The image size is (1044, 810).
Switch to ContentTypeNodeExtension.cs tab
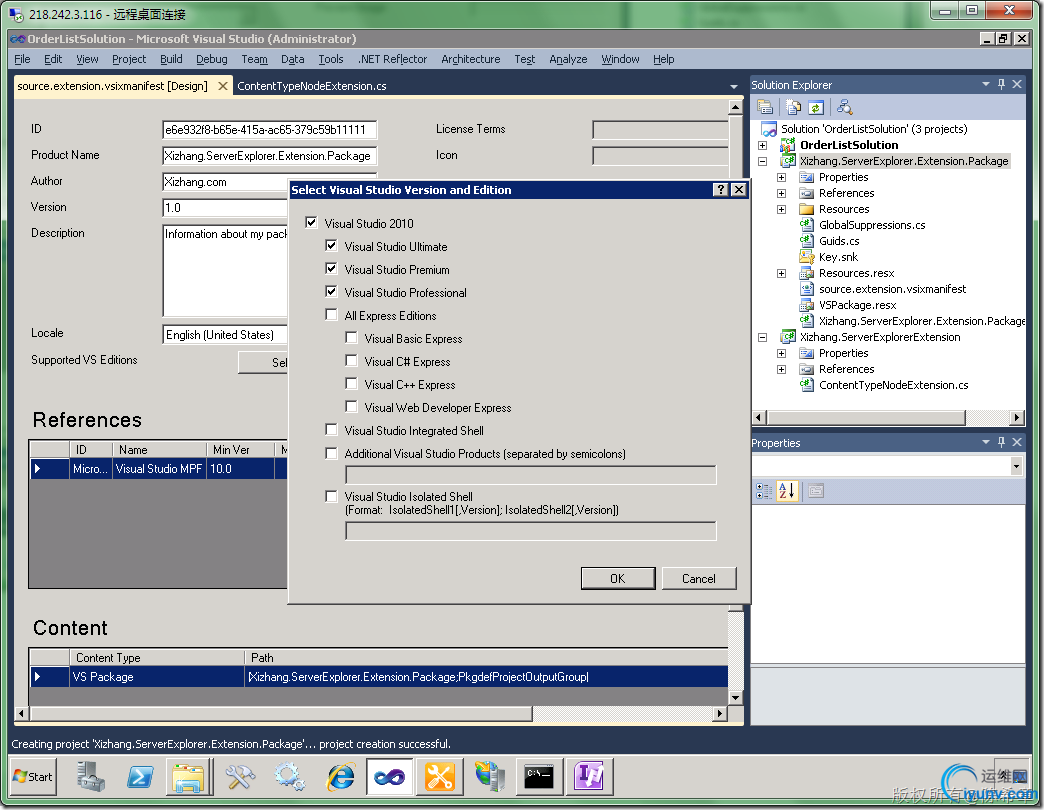(312, 86)
